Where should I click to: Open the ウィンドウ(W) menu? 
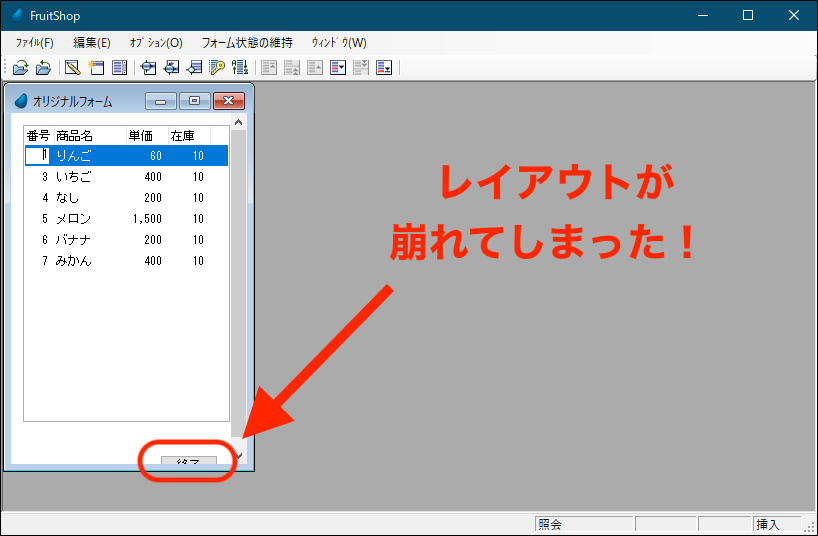point(339,43)
